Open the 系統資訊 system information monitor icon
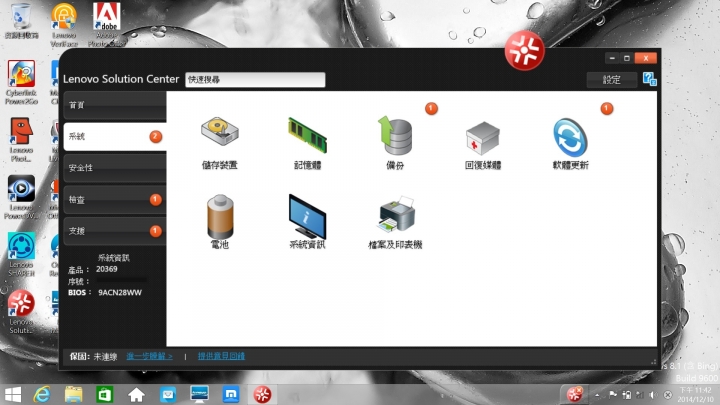 click(307, 216)
